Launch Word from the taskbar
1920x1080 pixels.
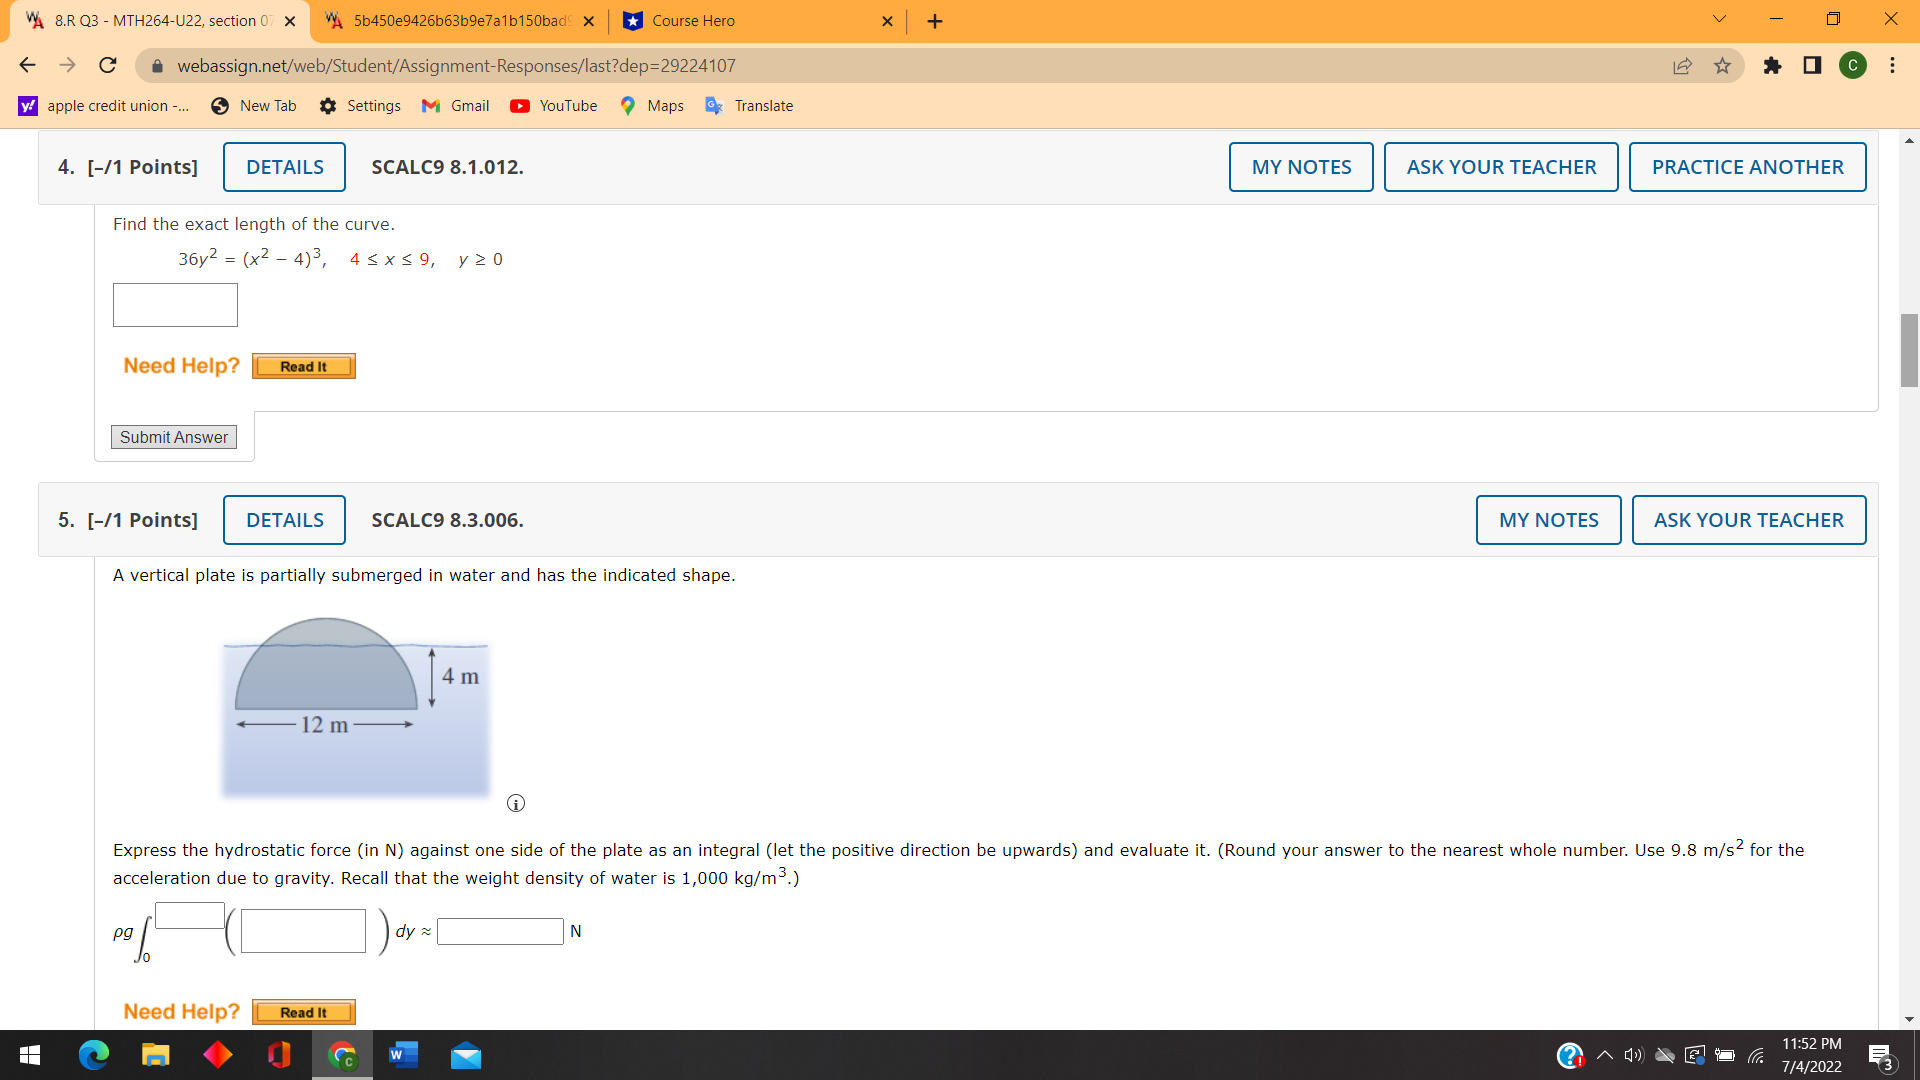[x=403, y=1055]
